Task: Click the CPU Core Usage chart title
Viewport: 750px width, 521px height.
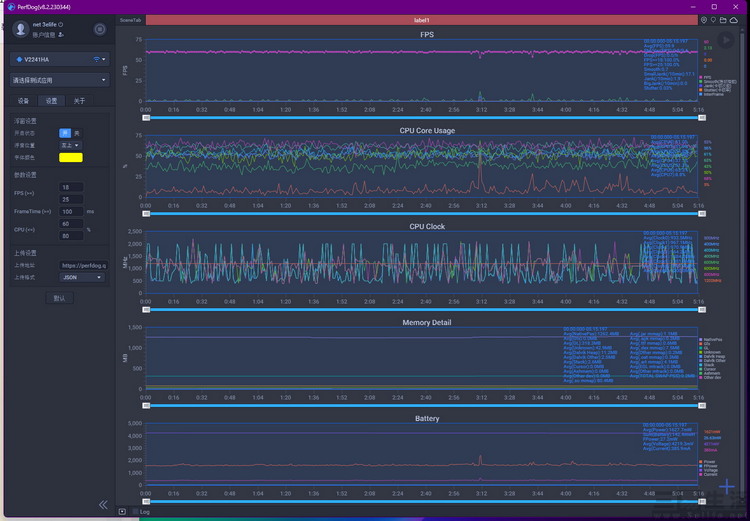Action: 427,131
